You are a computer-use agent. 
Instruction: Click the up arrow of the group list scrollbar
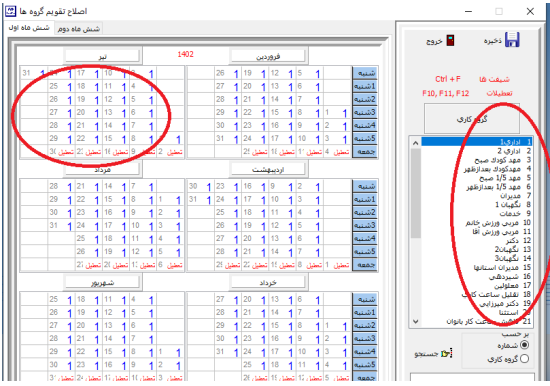[x=415, y=143]
